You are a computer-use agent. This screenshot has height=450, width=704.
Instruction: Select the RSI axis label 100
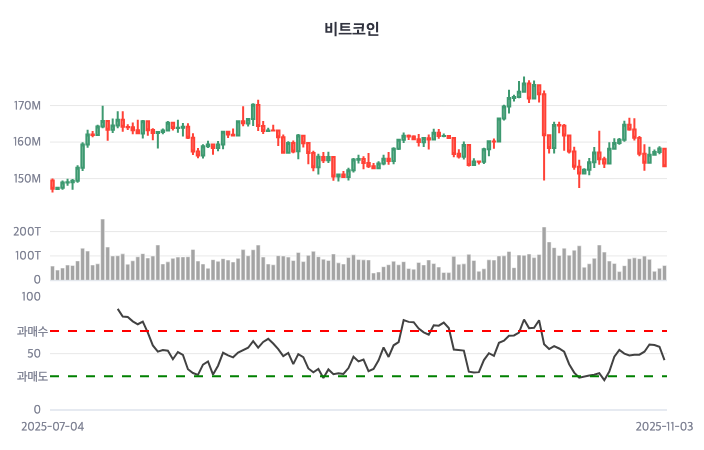(31, 297)
